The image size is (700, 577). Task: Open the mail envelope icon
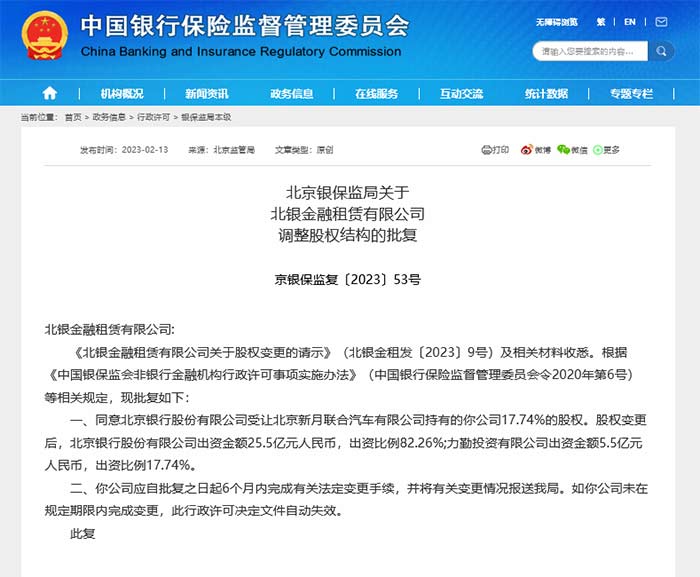(661, 22)
